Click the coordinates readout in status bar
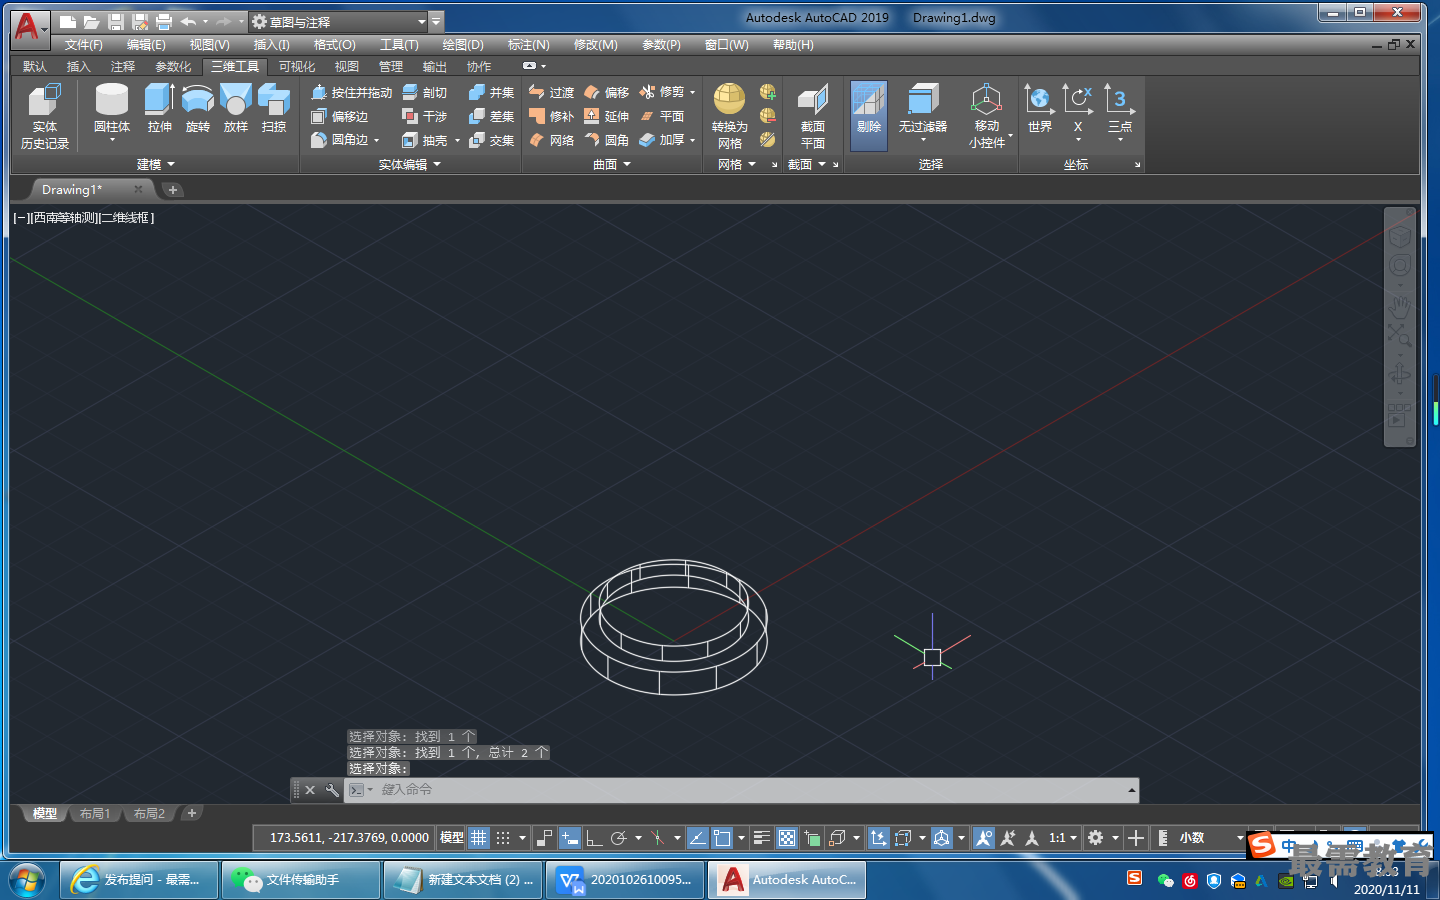The height and width of the screenshot is (900, 1440). coord(349,838)
